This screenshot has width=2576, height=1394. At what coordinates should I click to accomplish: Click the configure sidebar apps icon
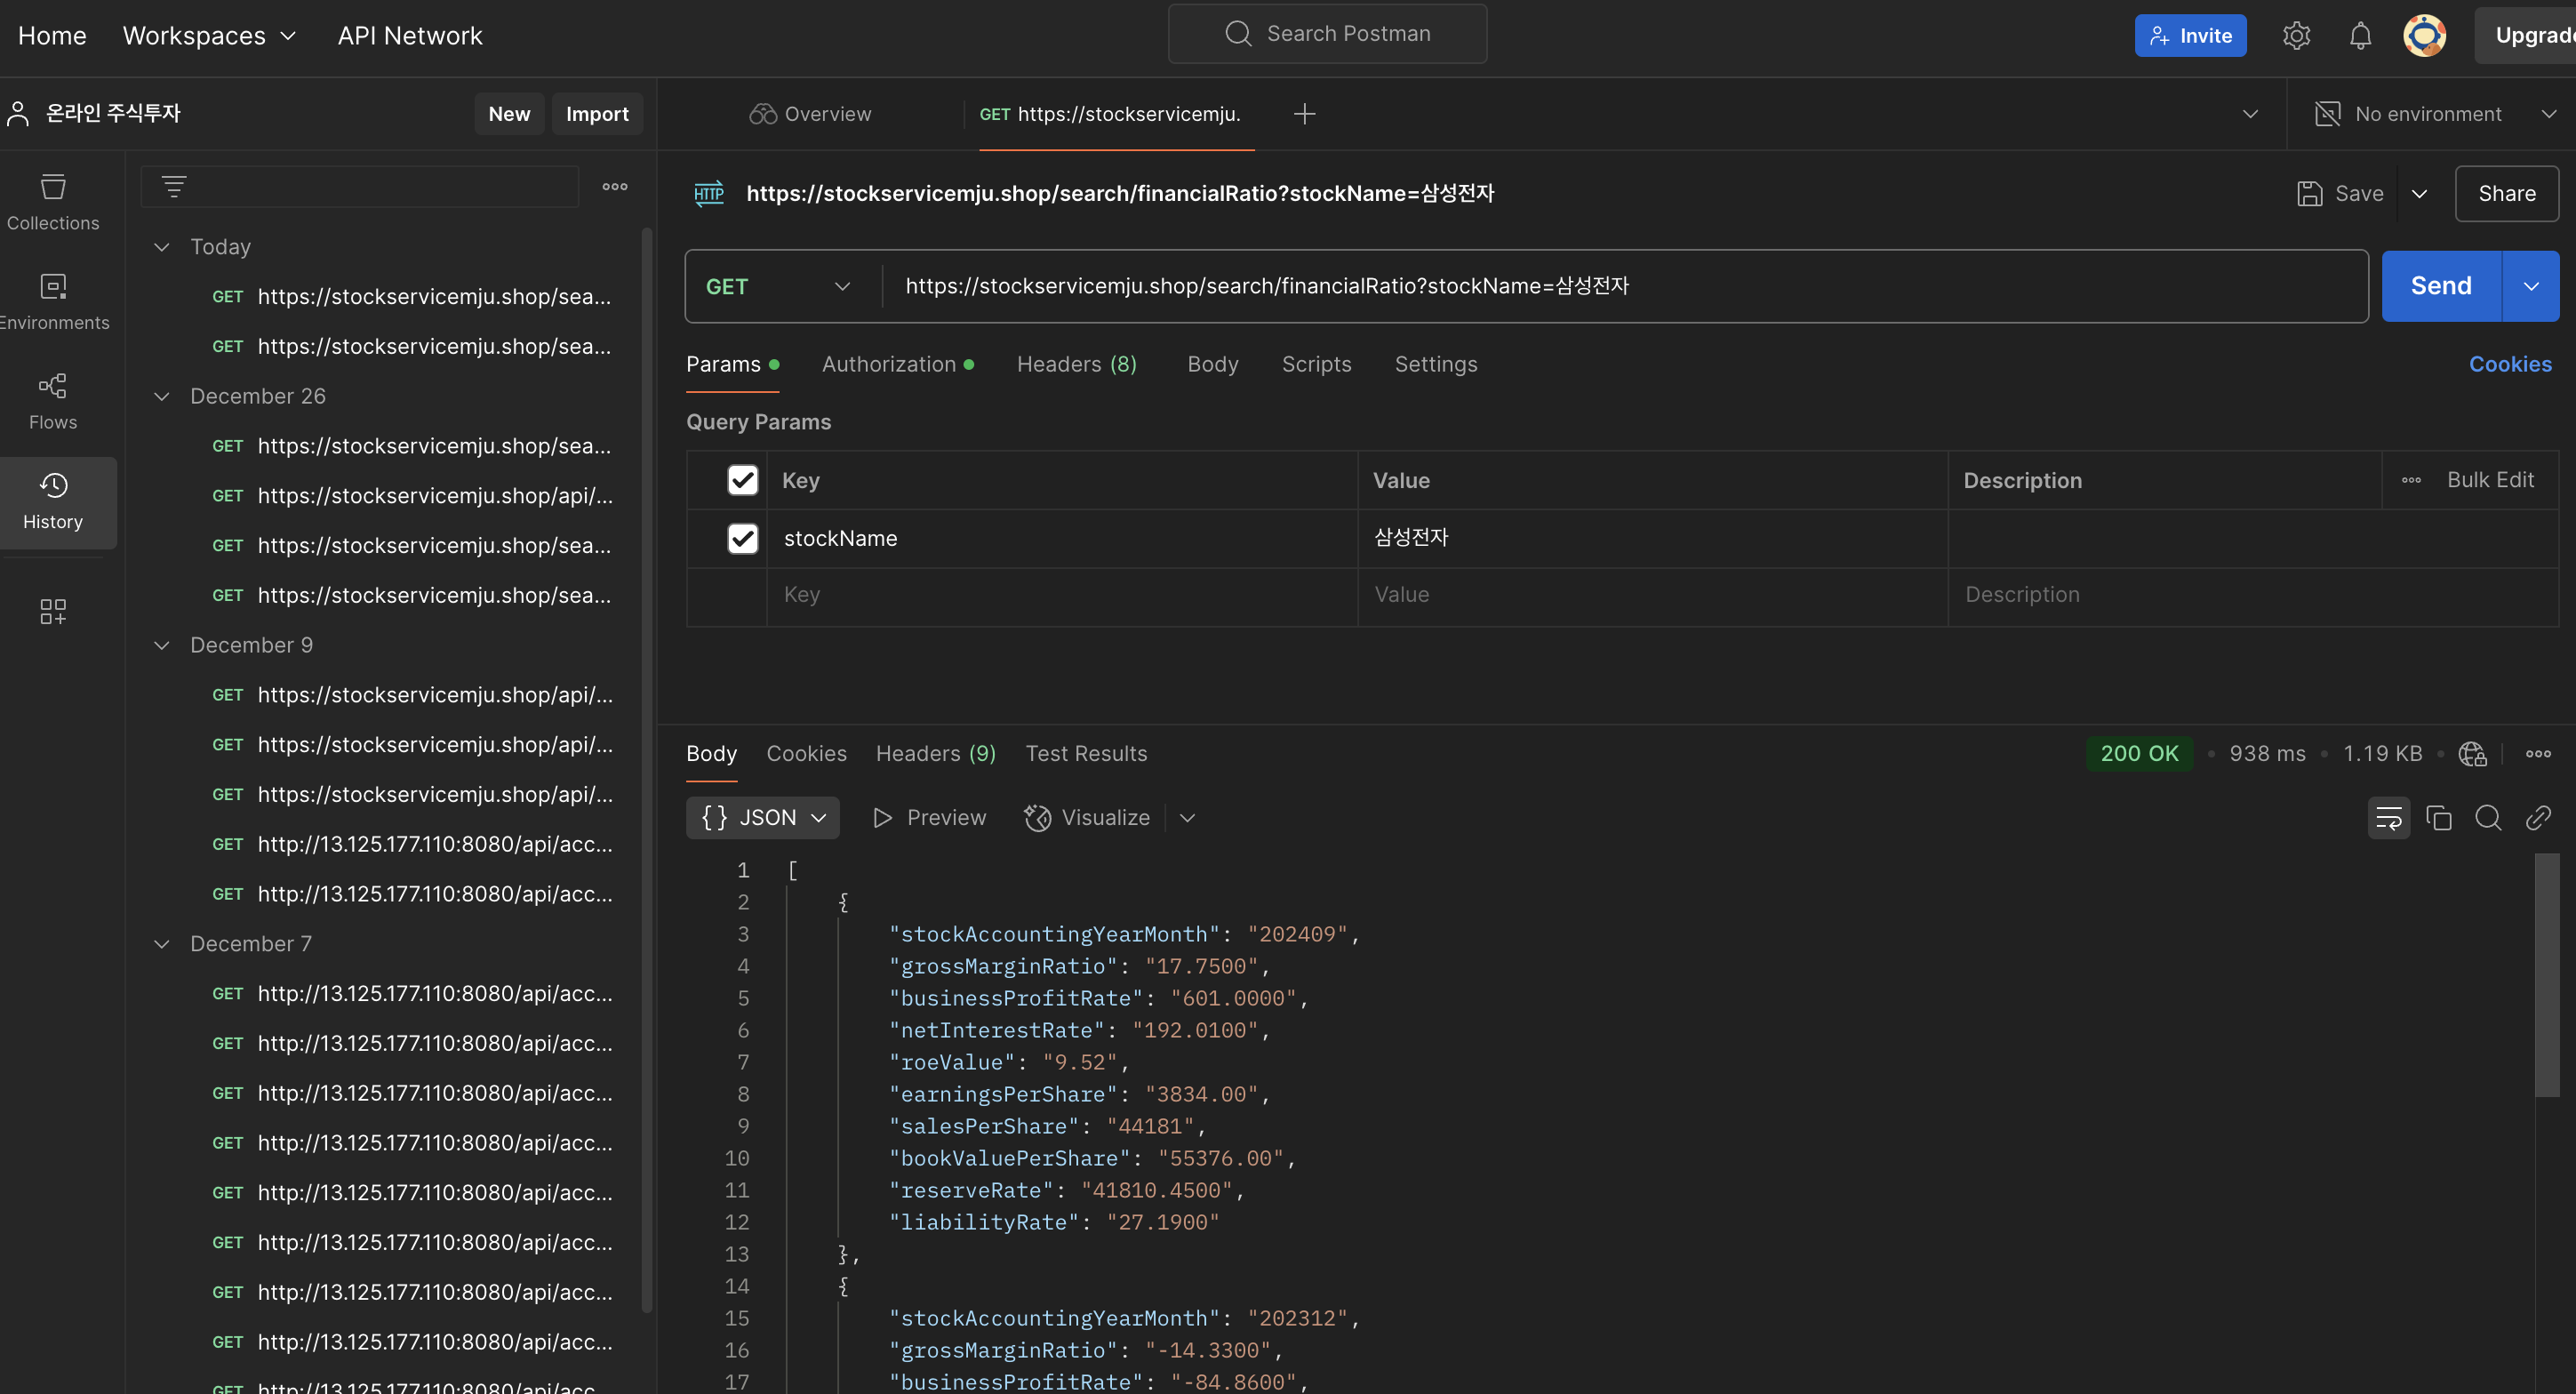pos(53,611)
